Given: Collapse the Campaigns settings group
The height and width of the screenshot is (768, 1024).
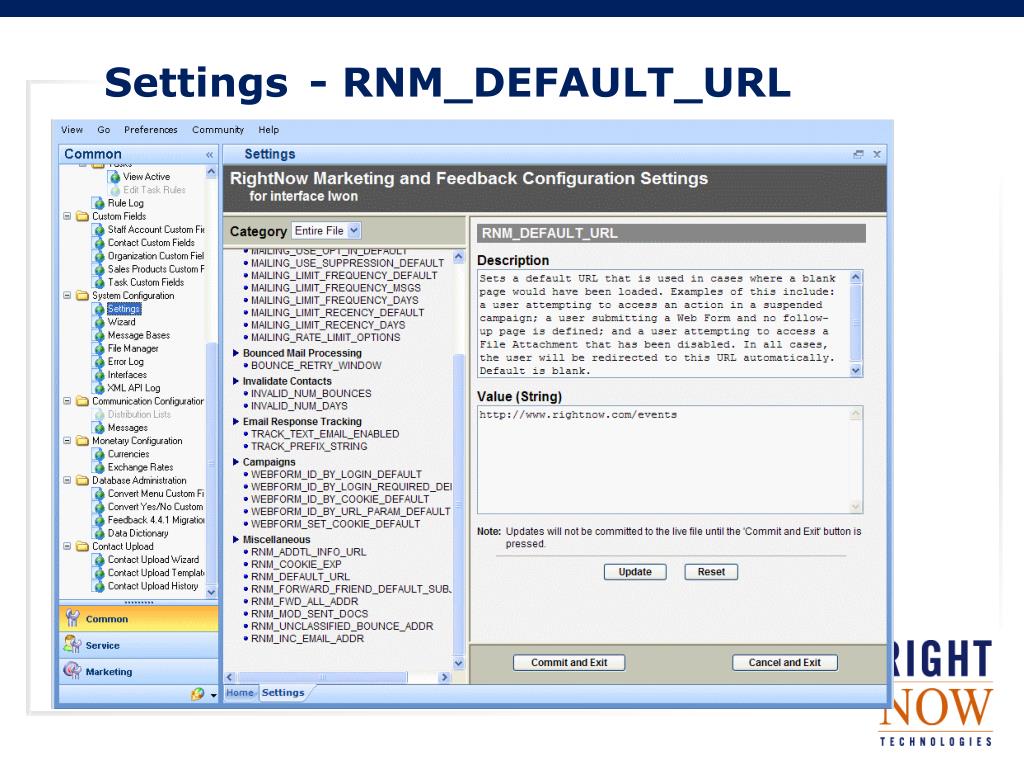Looking at the screenshot, I should coord(236,462).
